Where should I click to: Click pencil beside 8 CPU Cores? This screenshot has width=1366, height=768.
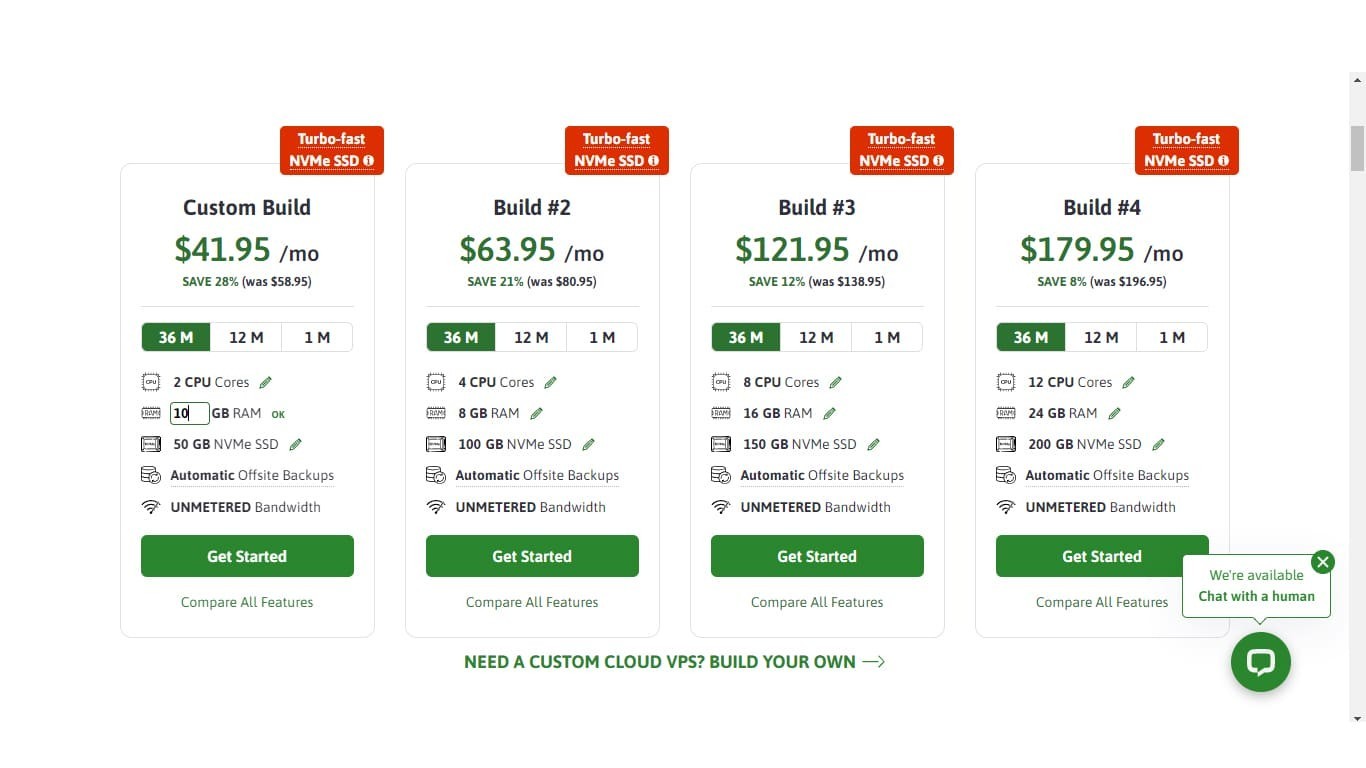tap(835, 382)
